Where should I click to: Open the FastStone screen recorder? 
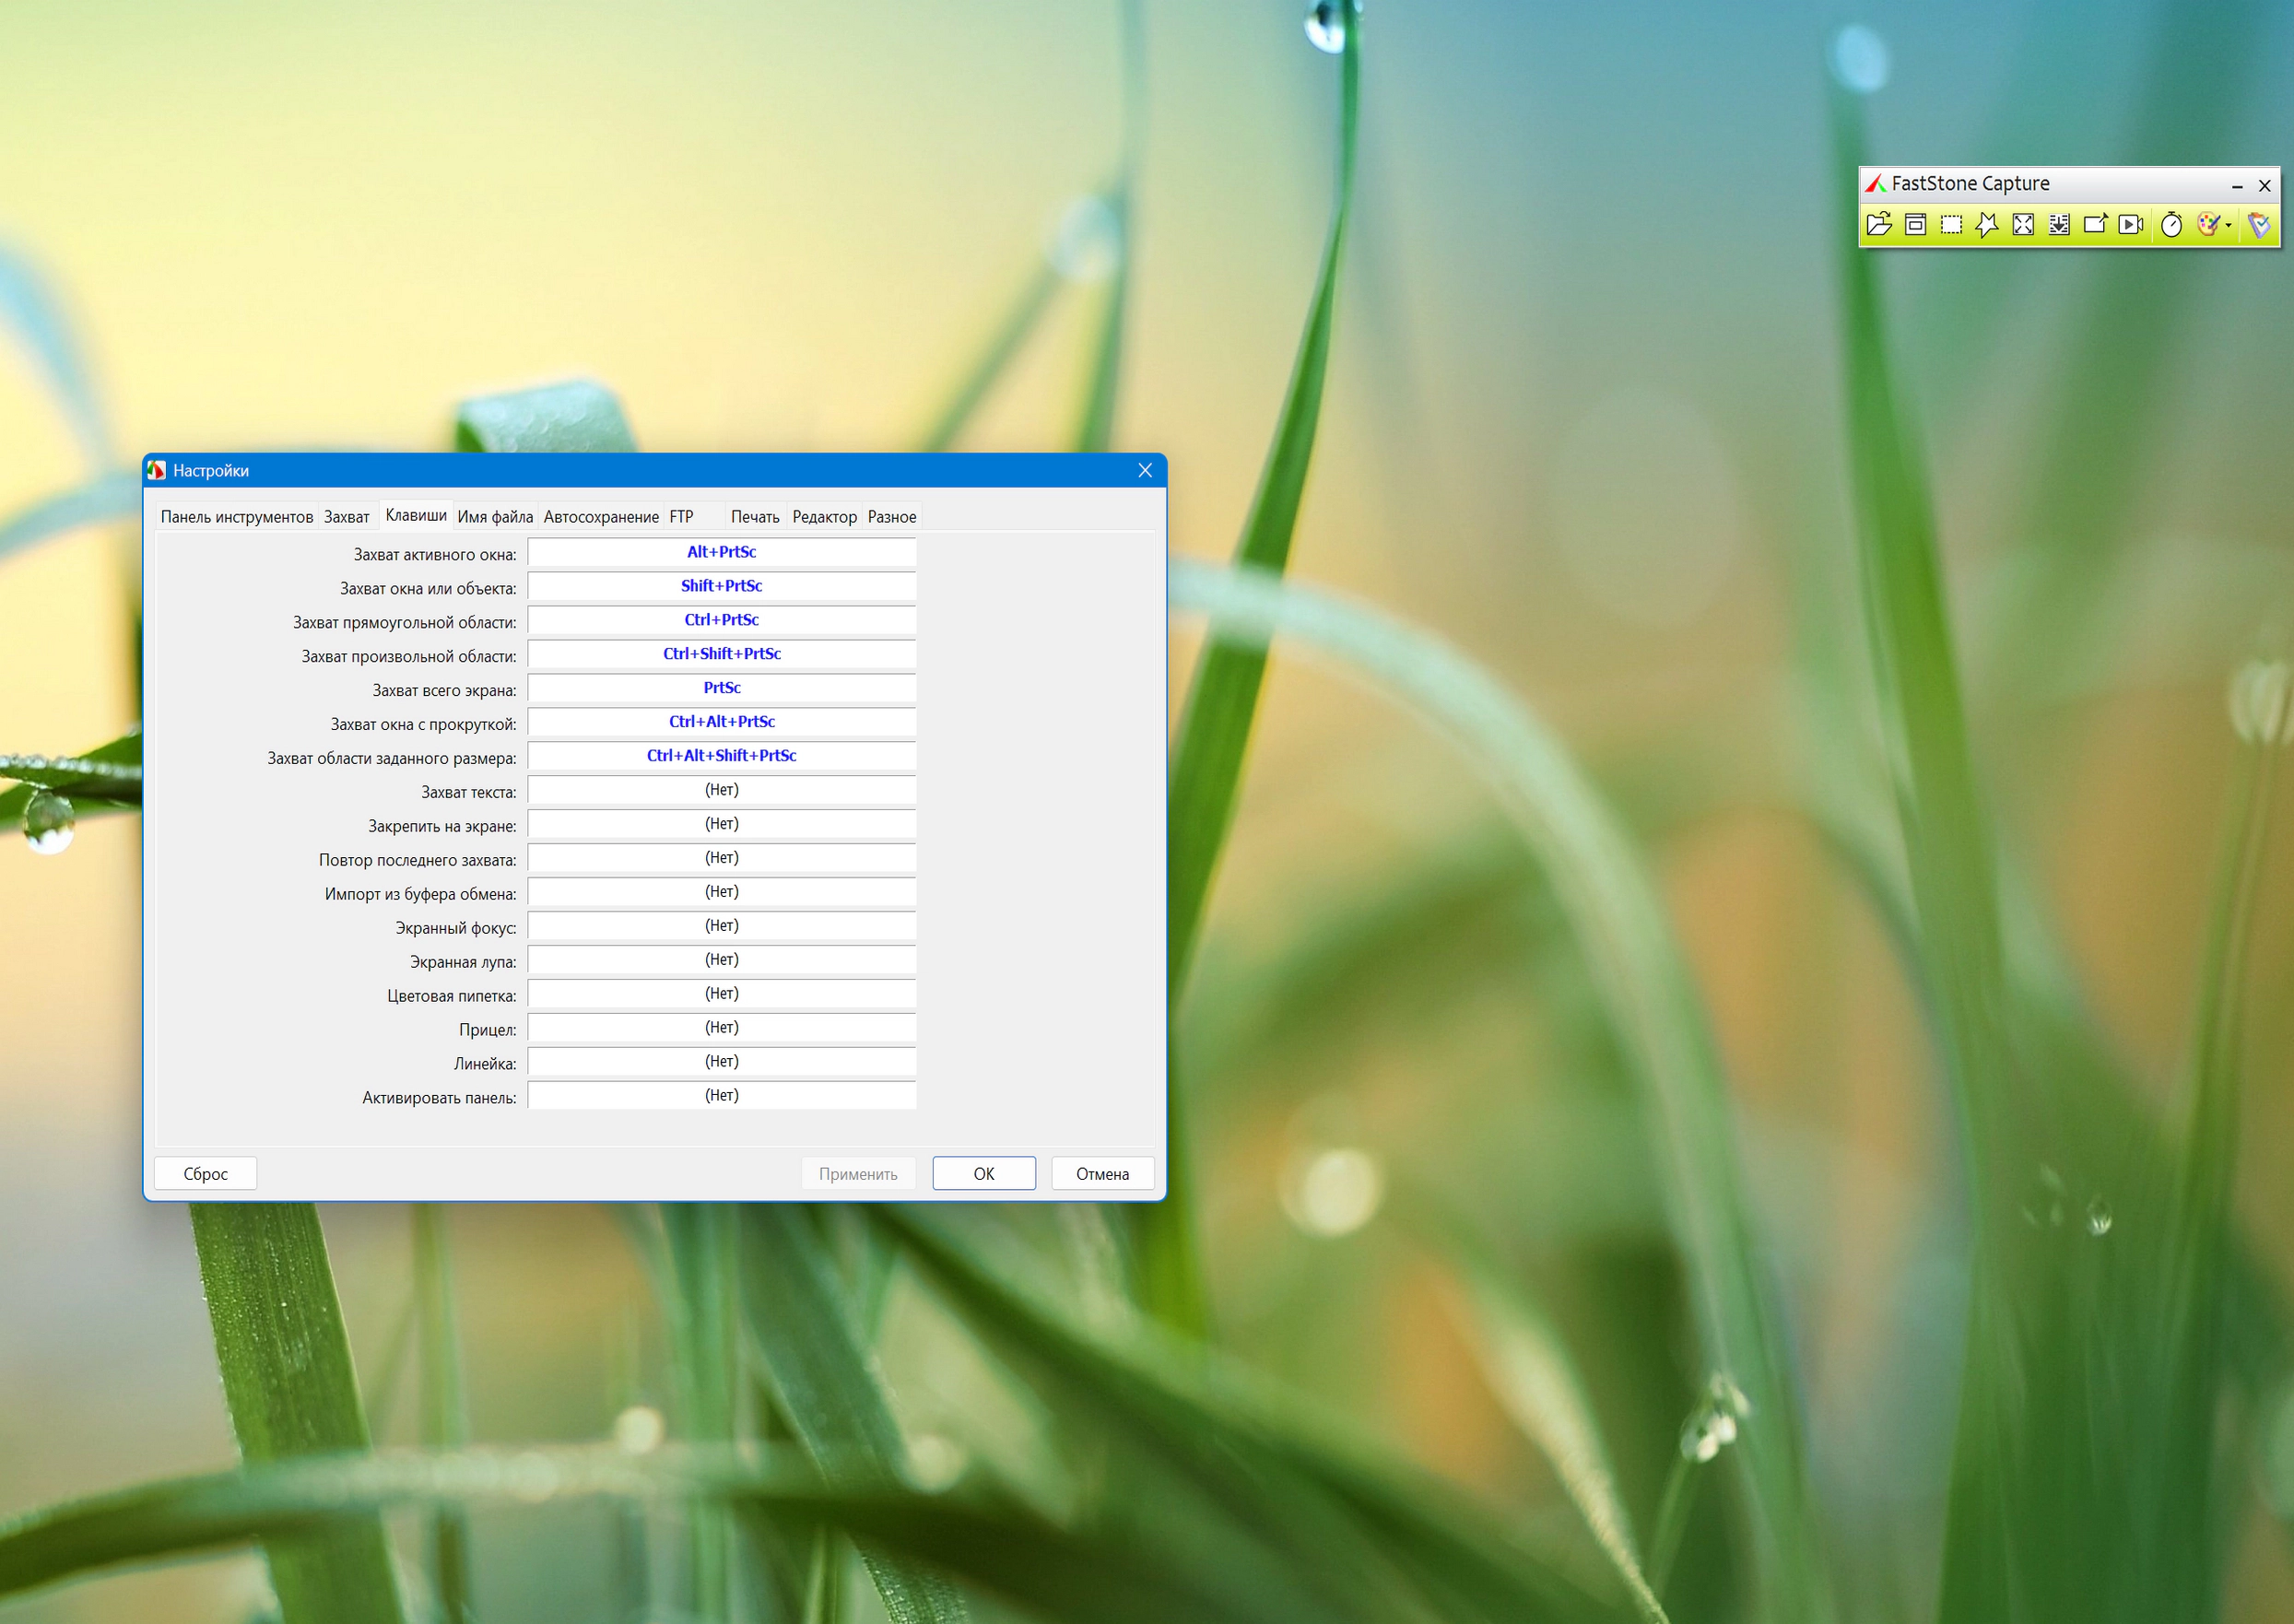[2131, 224]
